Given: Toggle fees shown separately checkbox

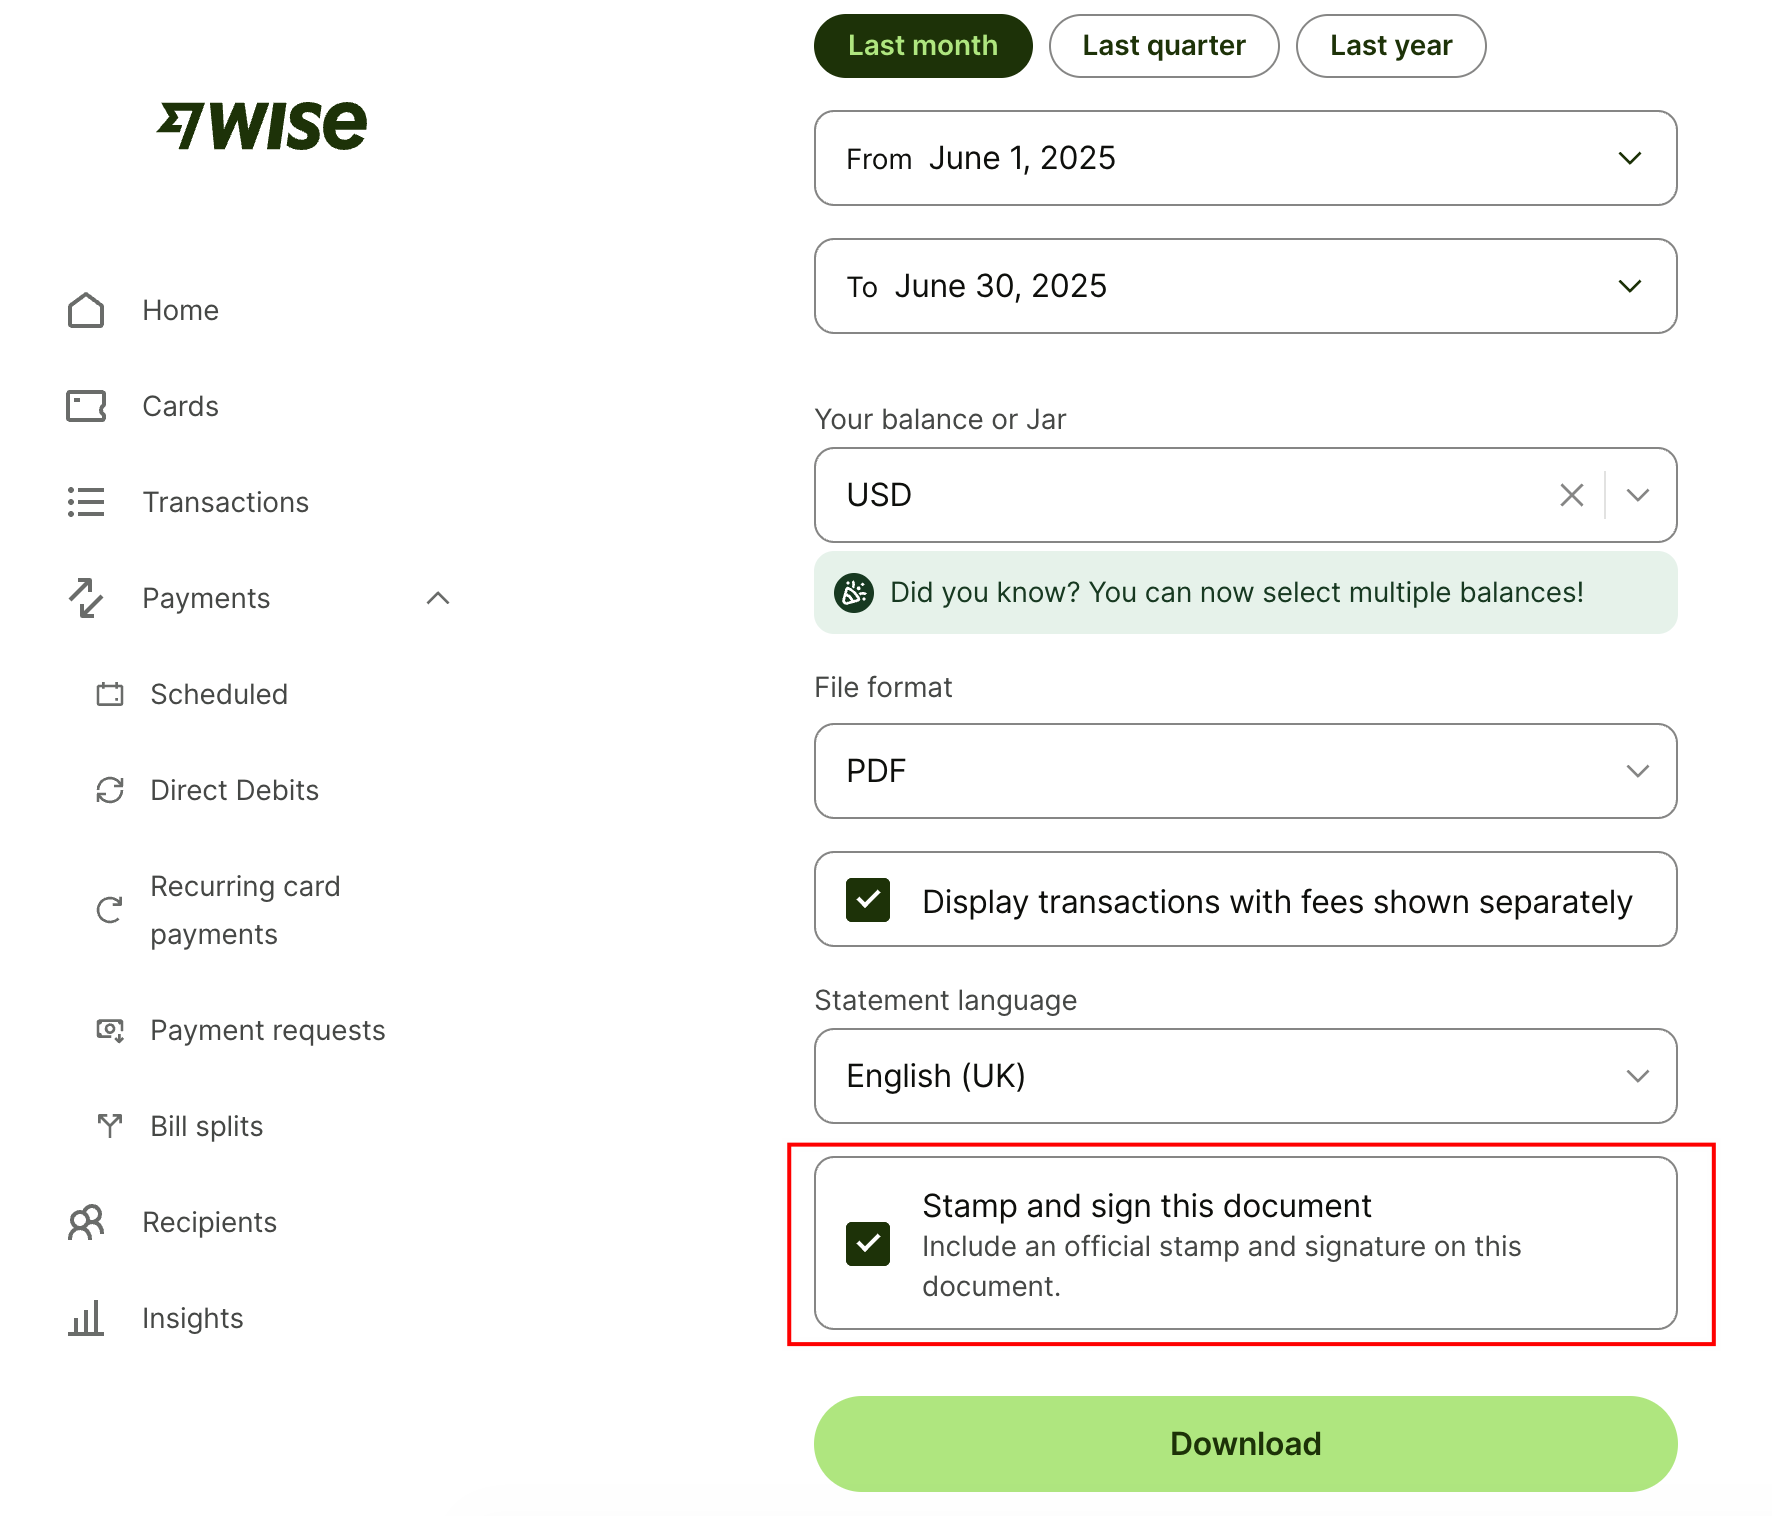Looking at the screenshot, I should (x=868, y=900).
